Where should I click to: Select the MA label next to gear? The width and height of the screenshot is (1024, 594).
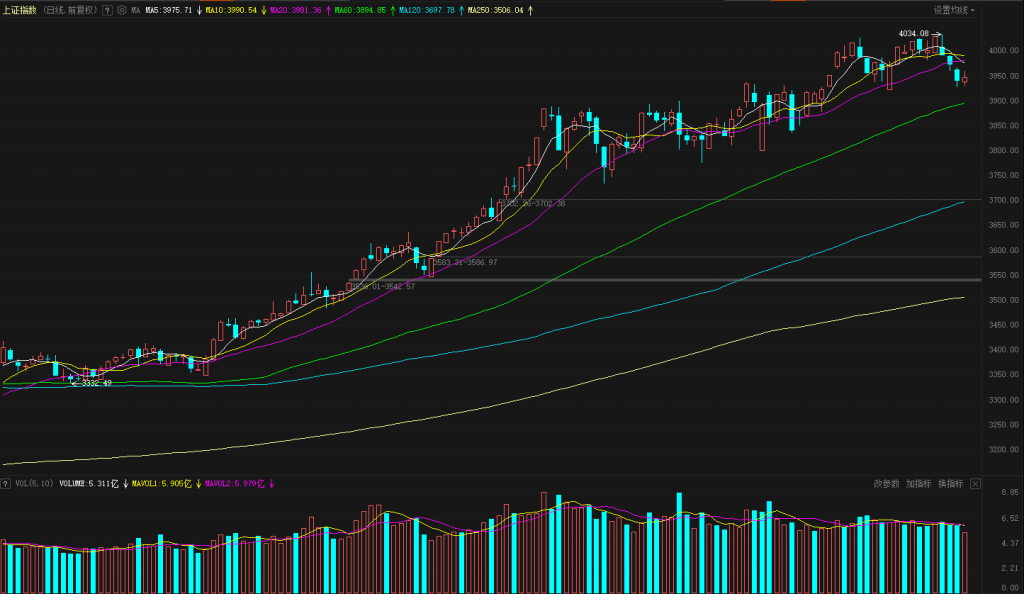tap(137, 10)
